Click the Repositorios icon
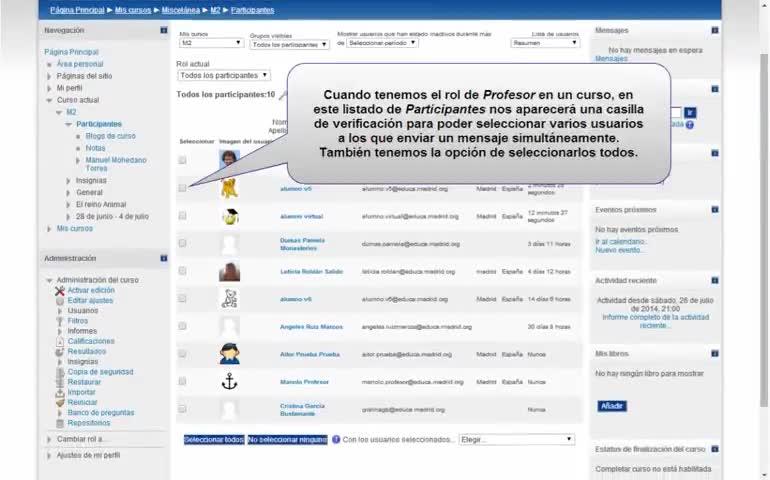This screenshot has height=480, width=770. click(60, 423)
